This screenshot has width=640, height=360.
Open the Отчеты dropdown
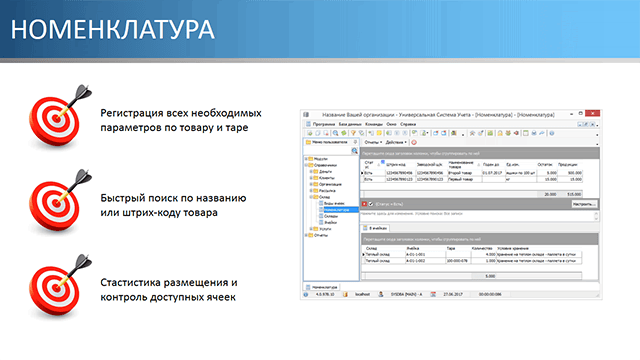[373, 142]
